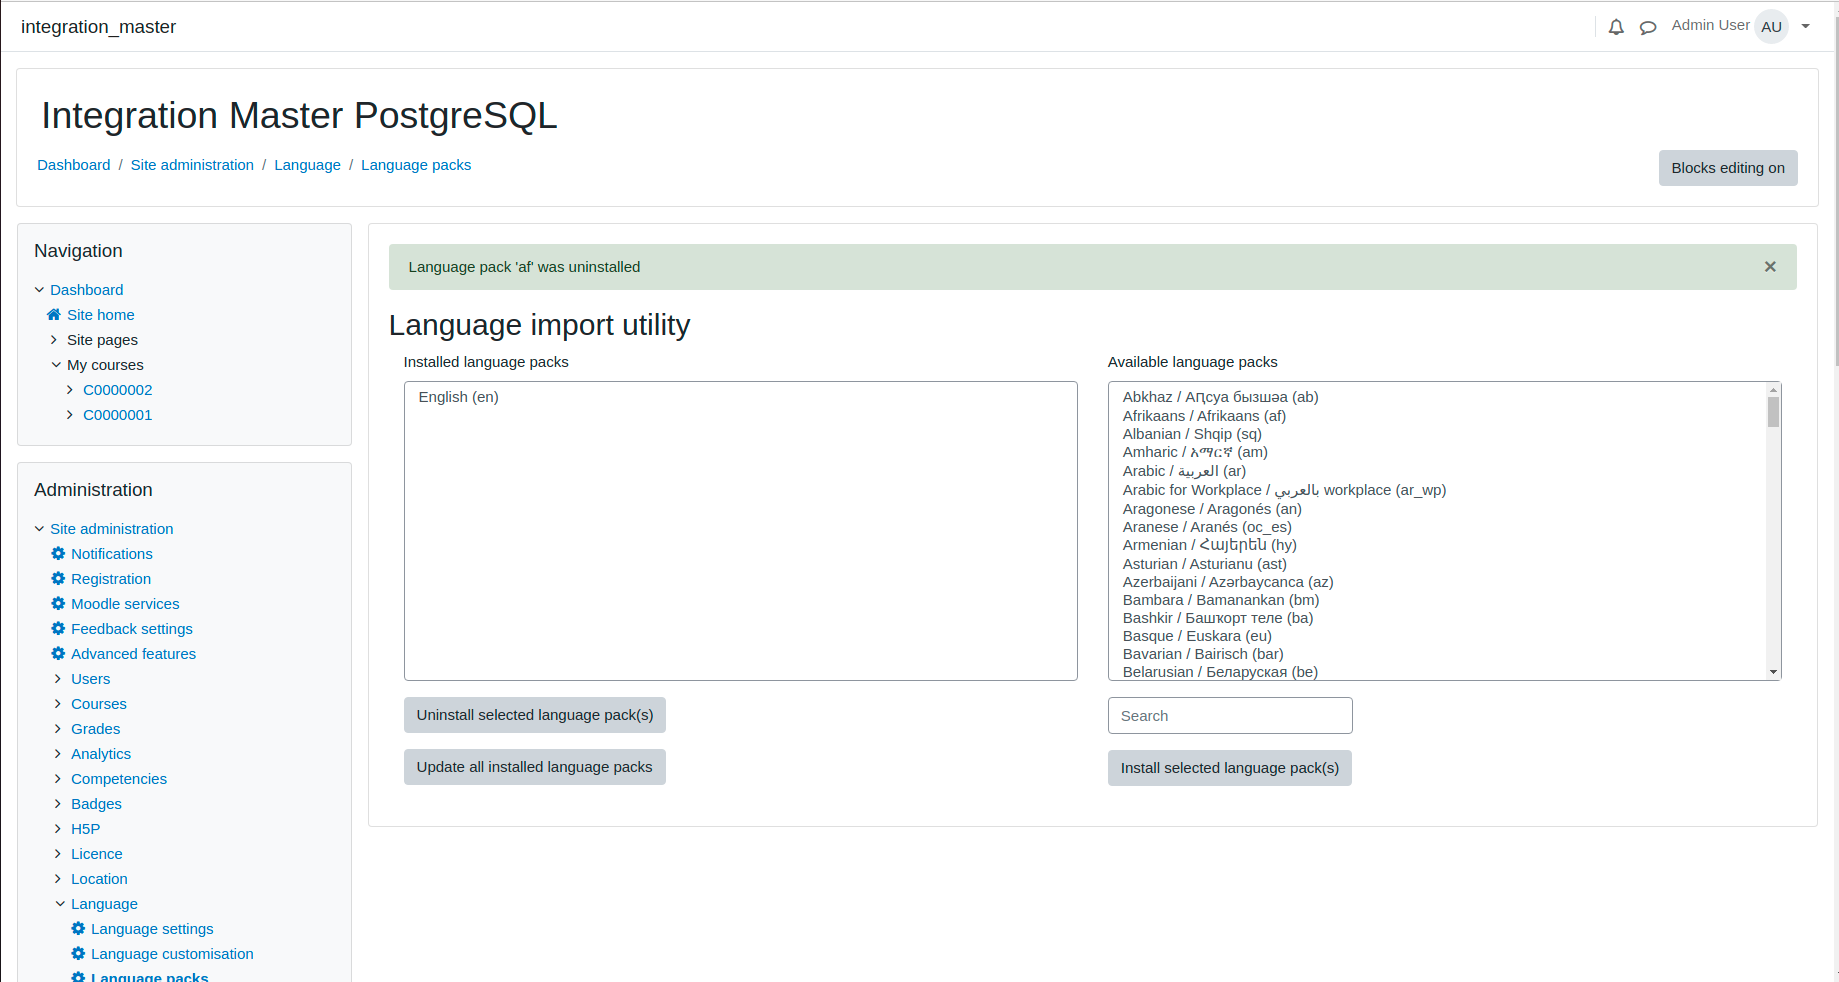Screen dimensions: 1839x982
Task: Select Basque / Euskara (eu) option
Action: click(x=1439, y=636)
